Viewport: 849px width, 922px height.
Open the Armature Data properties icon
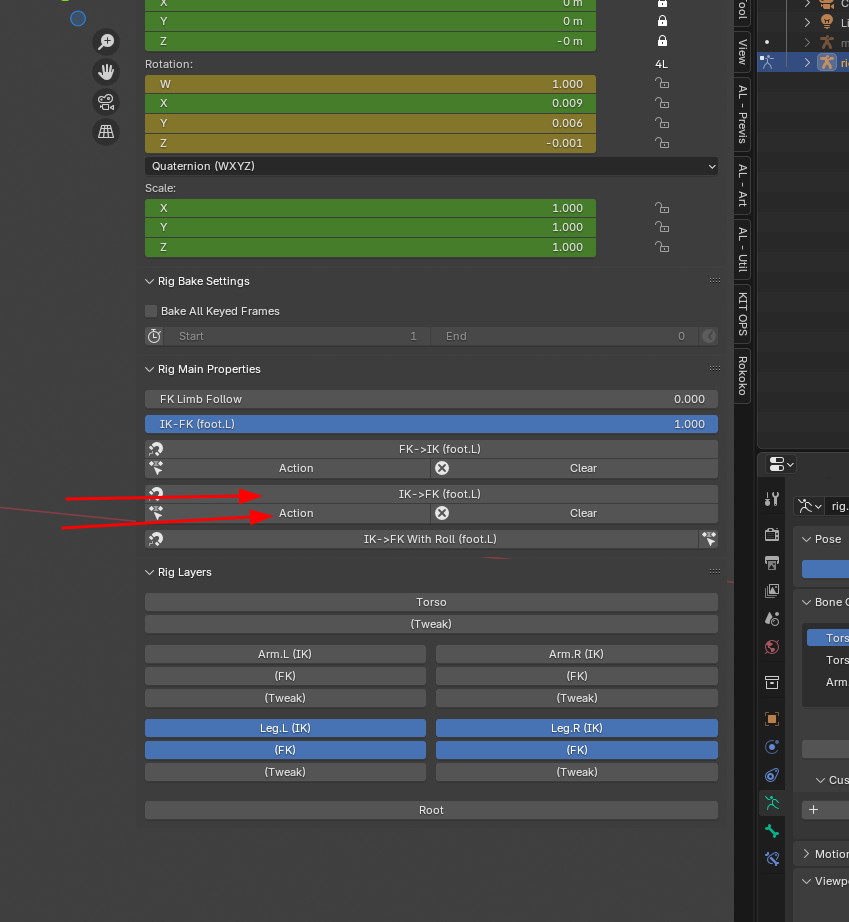pyautogui.click(x=772, y=803)
